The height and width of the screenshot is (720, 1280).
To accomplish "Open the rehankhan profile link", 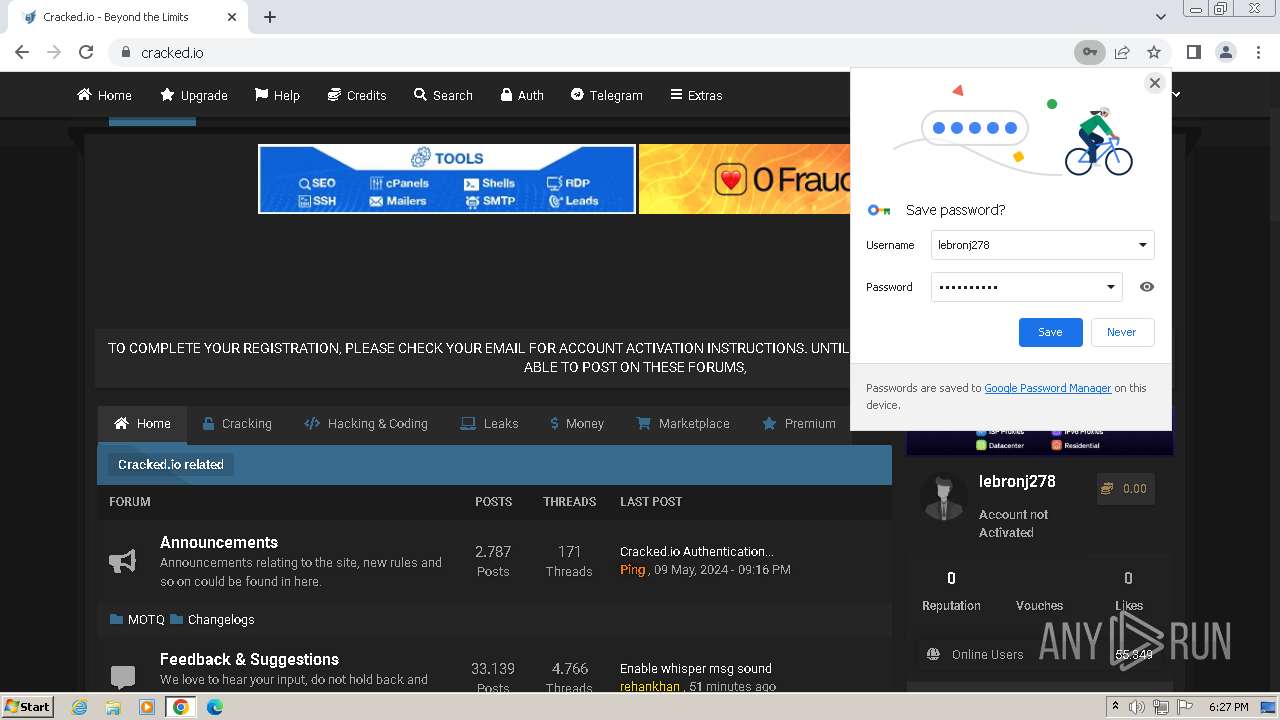I will coord(650,687).
